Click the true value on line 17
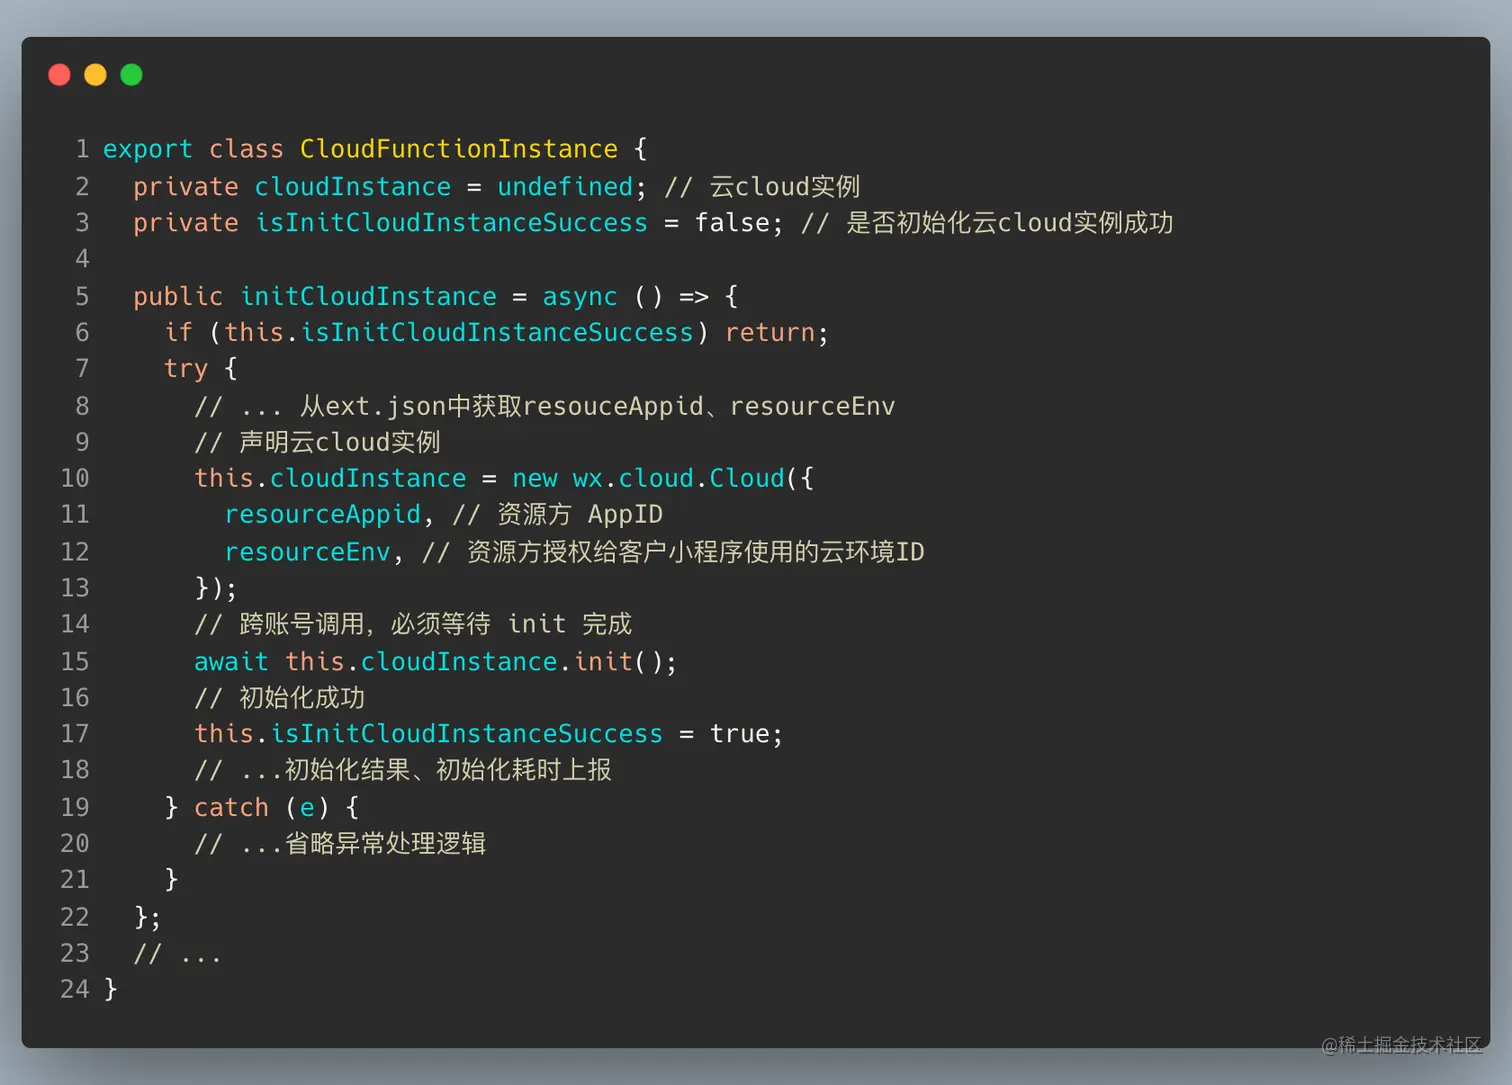Image resolution: width=1512 pixels, height=1085 pixels. tap(740, 733)
